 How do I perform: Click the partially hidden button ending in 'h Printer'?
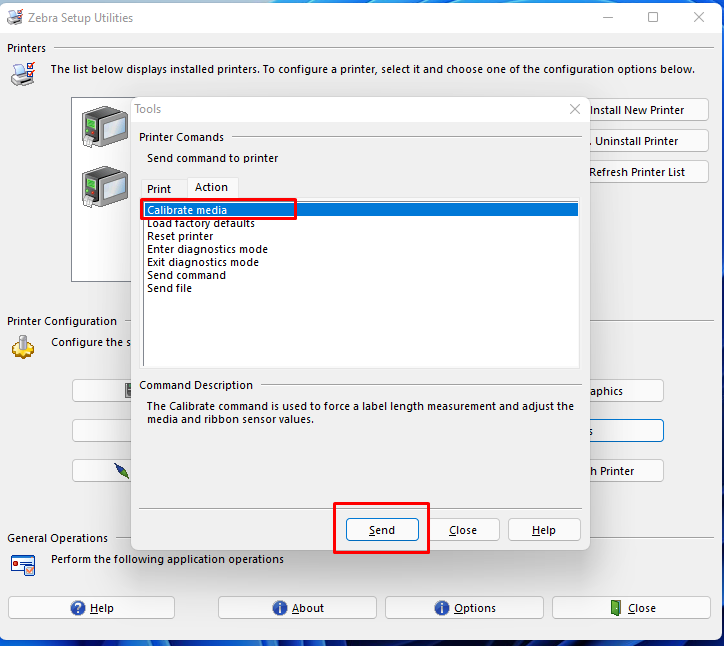pos(627,471)
